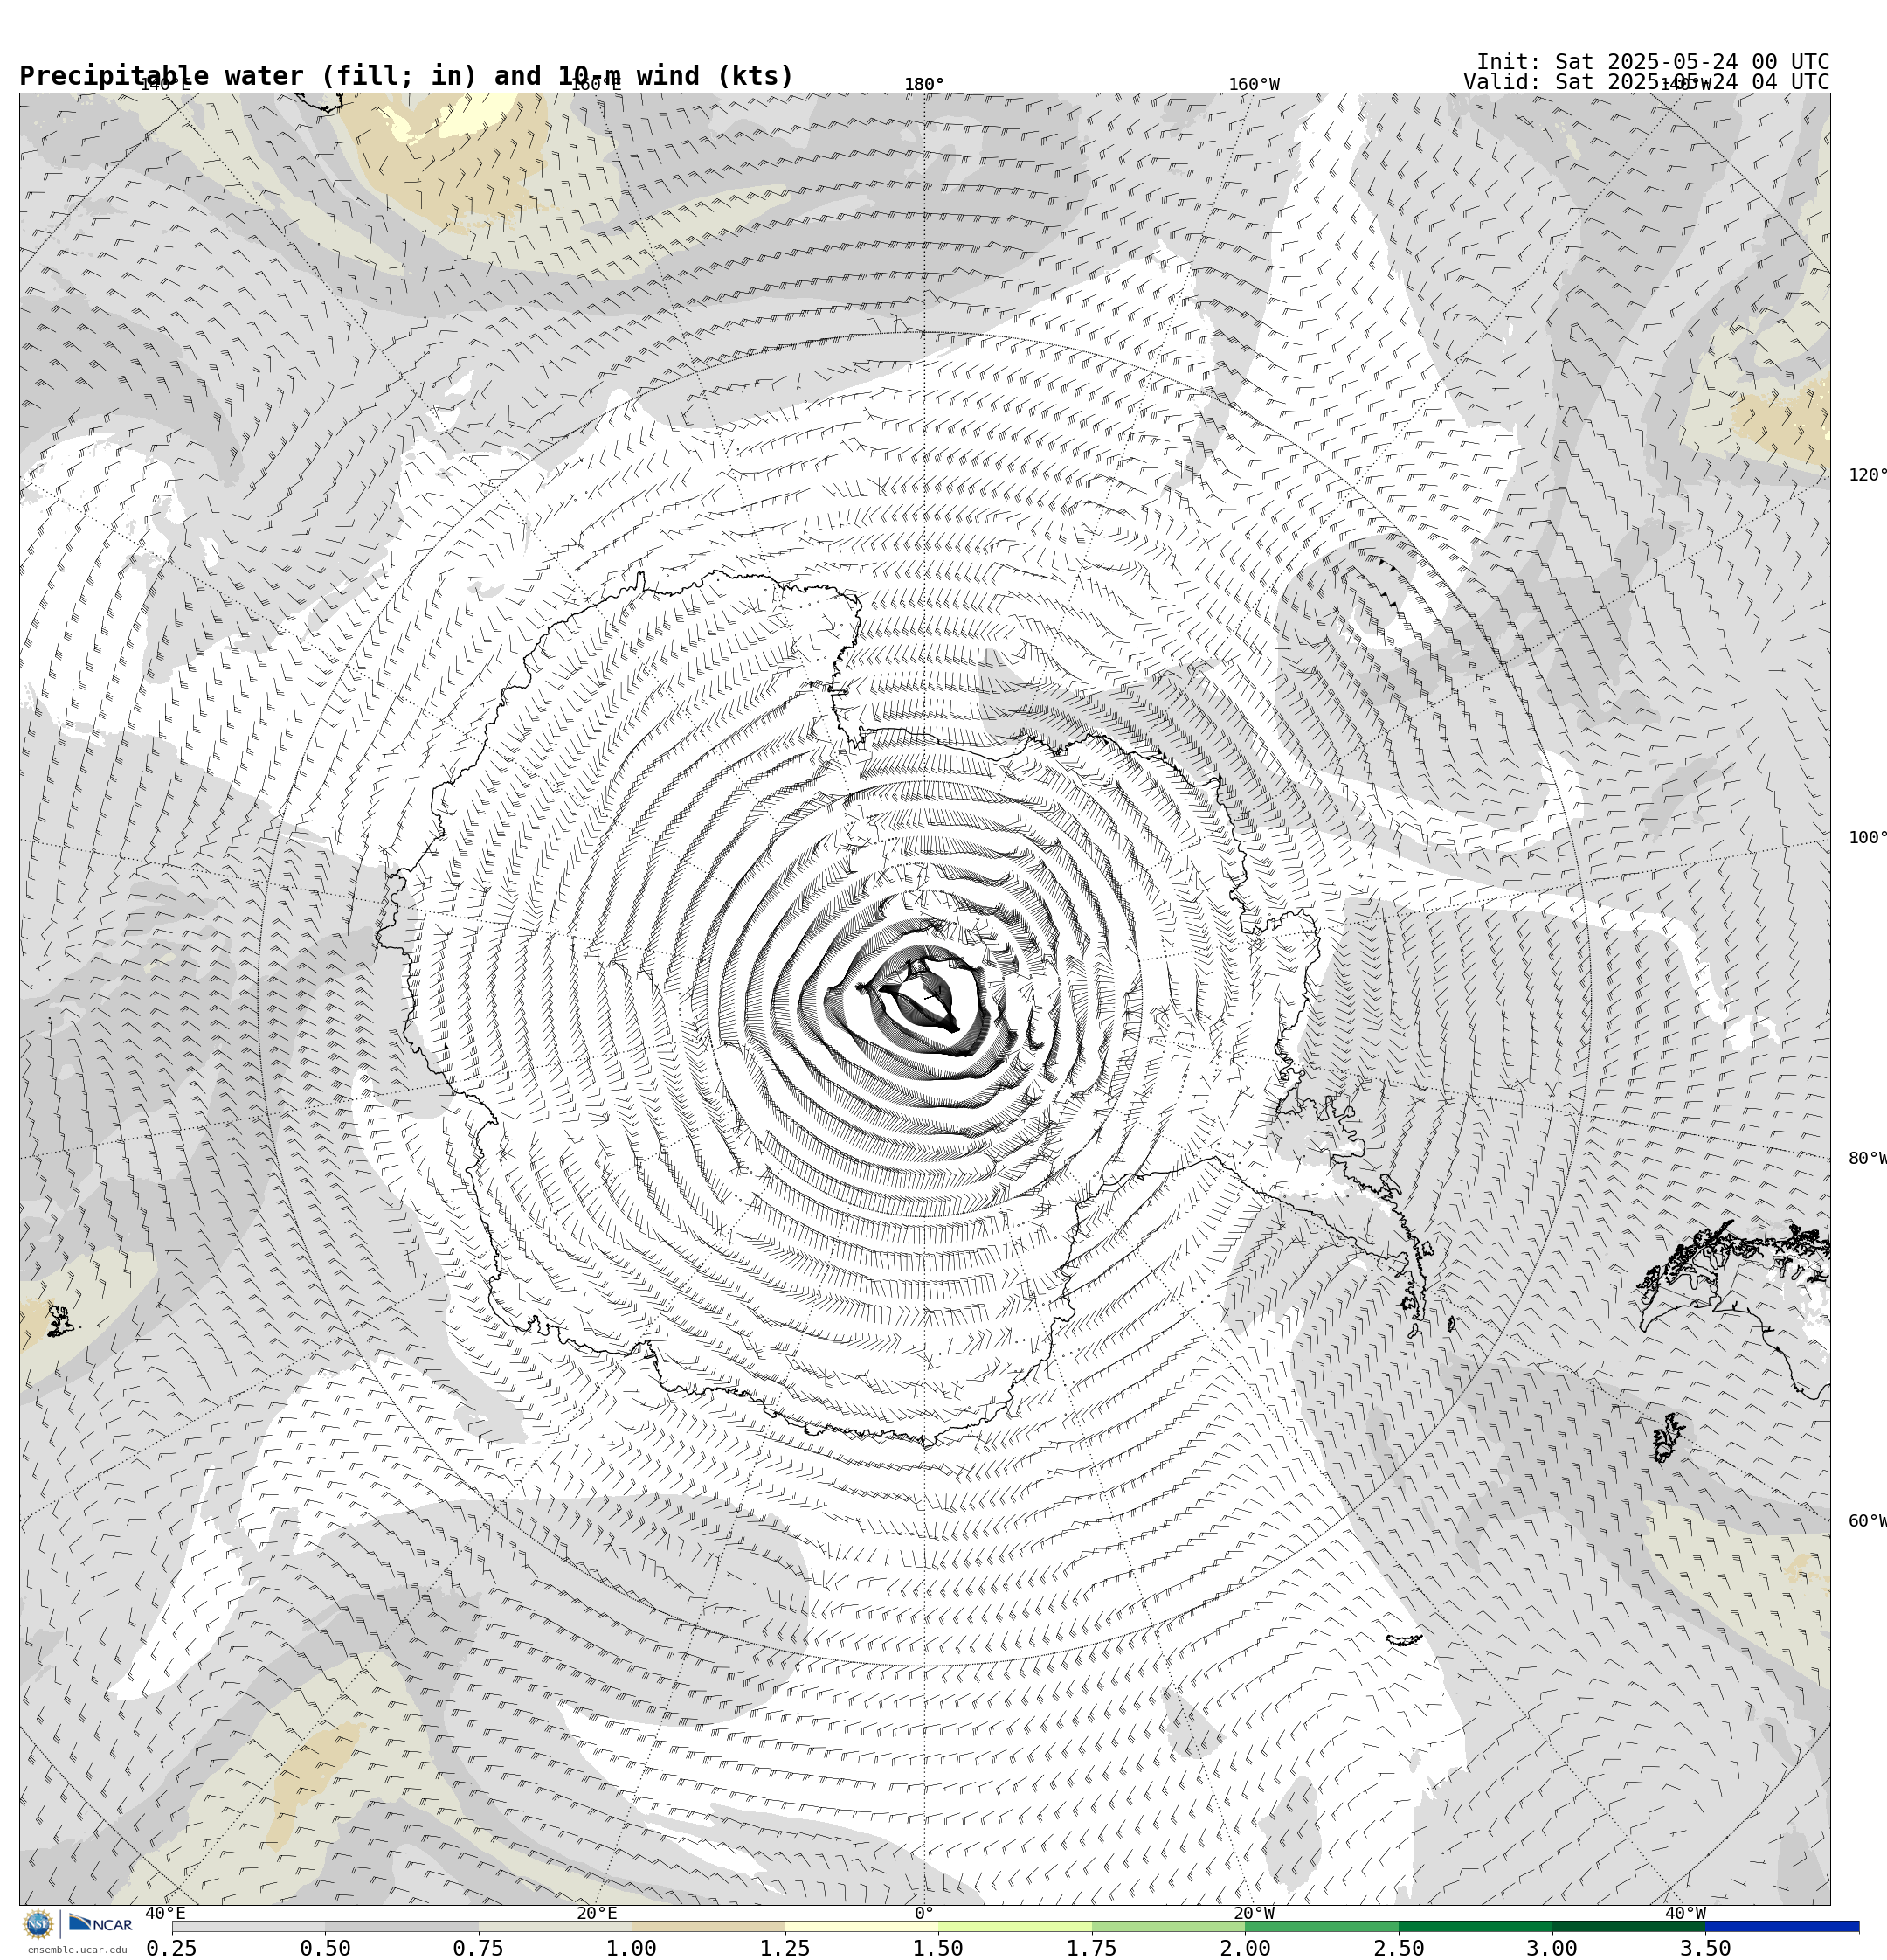
Task: Click the 20°W longitude label at bottom
Action: click(1254, 1914)
